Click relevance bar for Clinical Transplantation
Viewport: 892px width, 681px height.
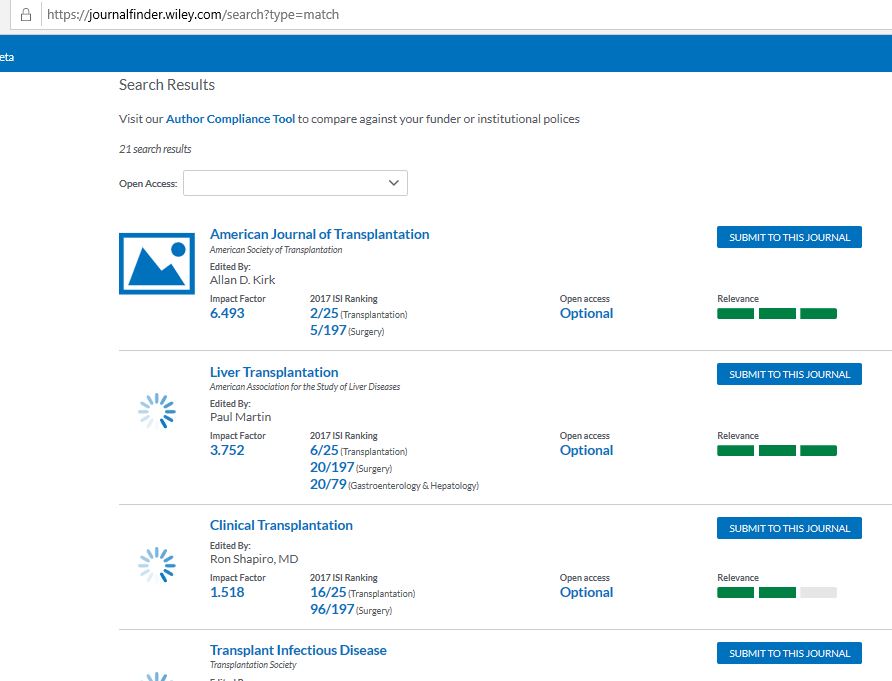(777, 592)
